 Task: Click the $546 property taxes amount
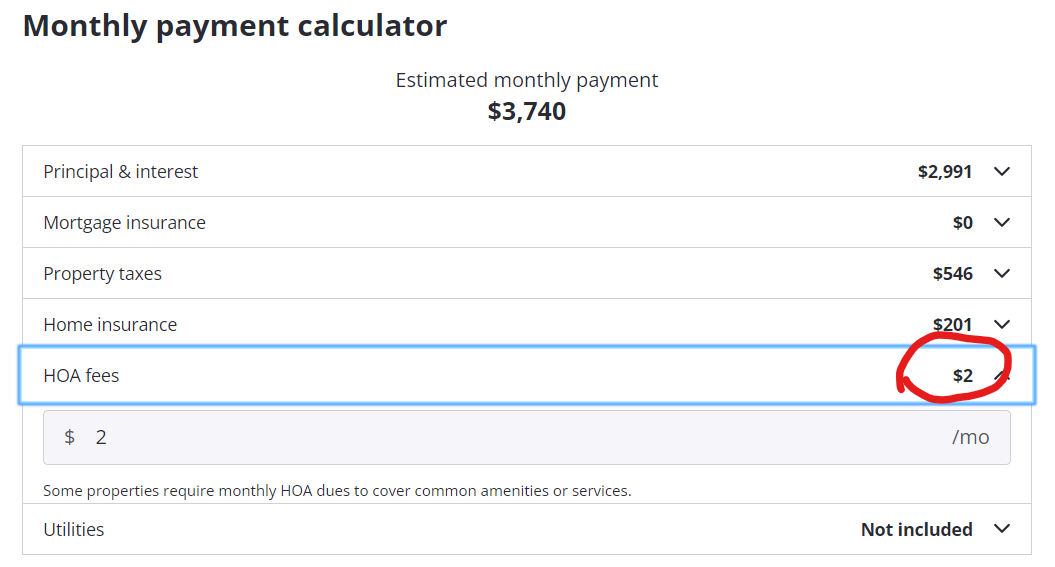[x=953, y=274]
